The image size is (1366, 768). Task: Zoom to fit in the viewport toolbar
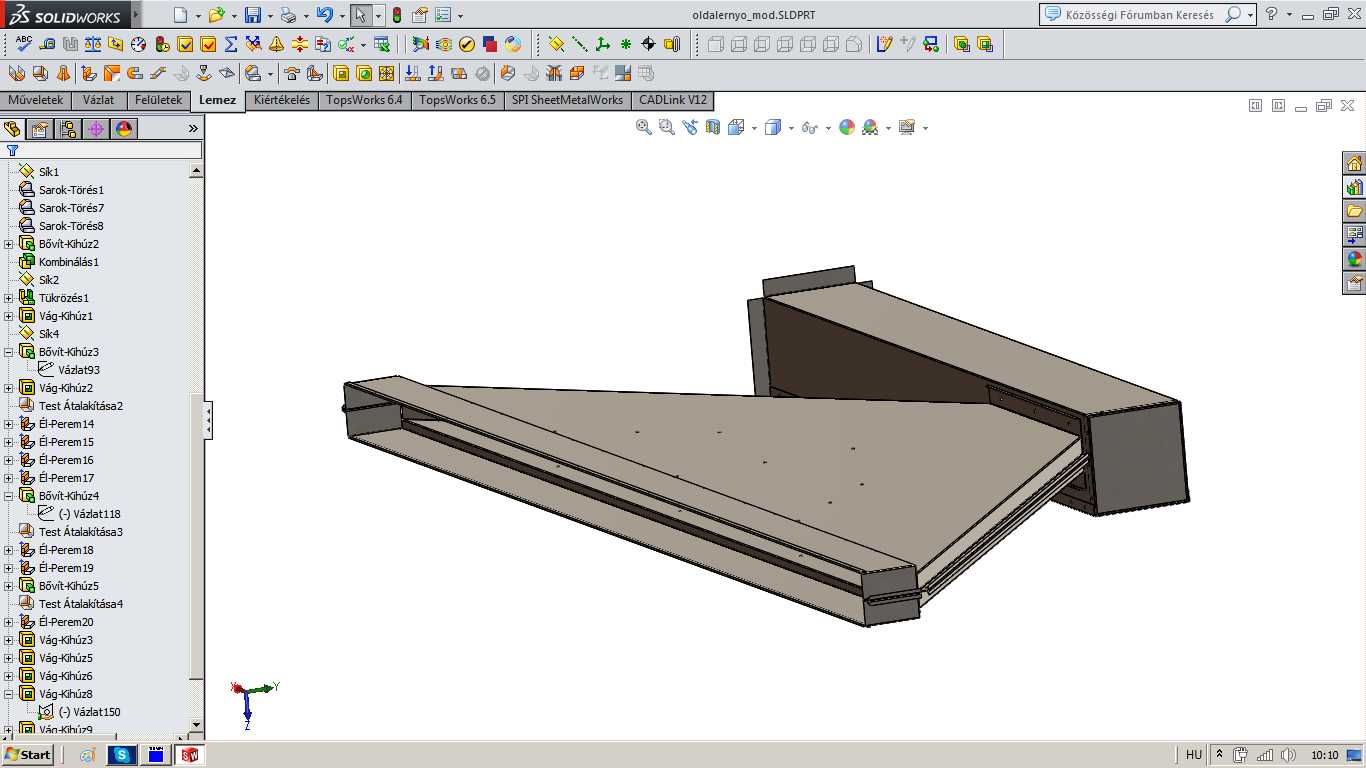644,127
